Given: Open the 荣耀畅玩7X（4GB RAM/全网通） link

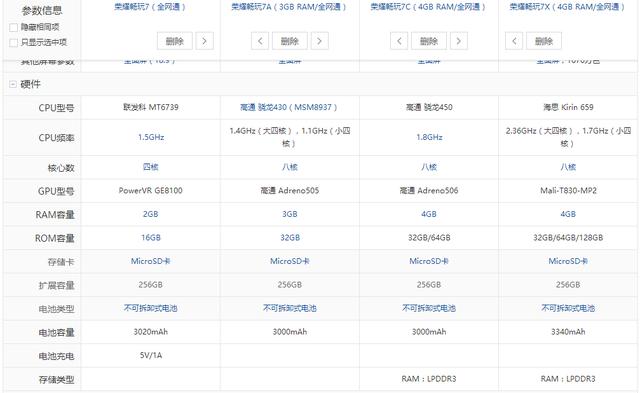Looking at the screenshot, I should pos(567,7).
